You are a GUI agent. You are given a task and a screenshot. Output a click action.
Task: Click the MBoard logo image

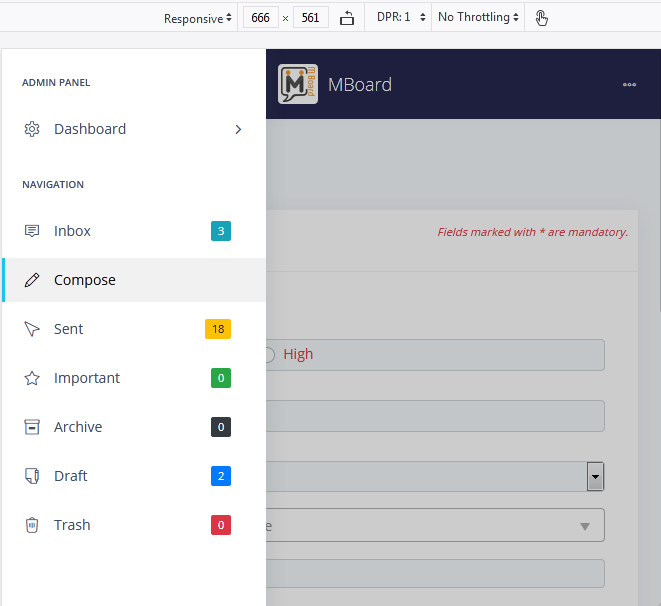click(x=298, y=85)
